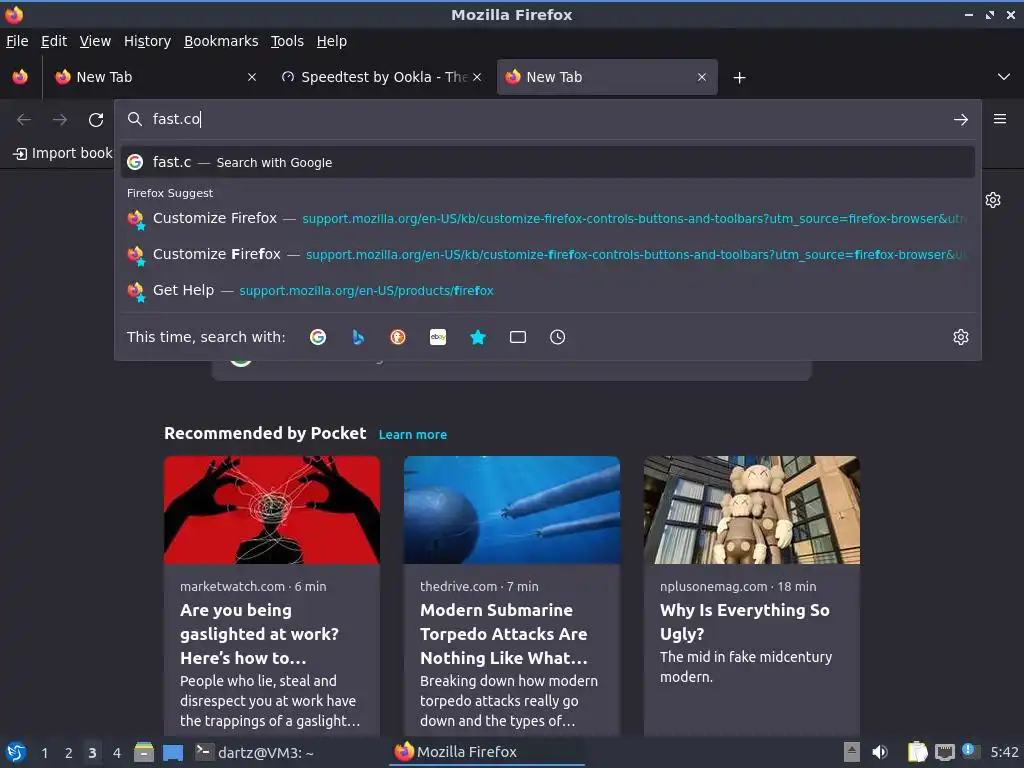Viewport: 1024px width, 768px height.
Task: Open the hamburger application menu
Action: pos(1000,119)
